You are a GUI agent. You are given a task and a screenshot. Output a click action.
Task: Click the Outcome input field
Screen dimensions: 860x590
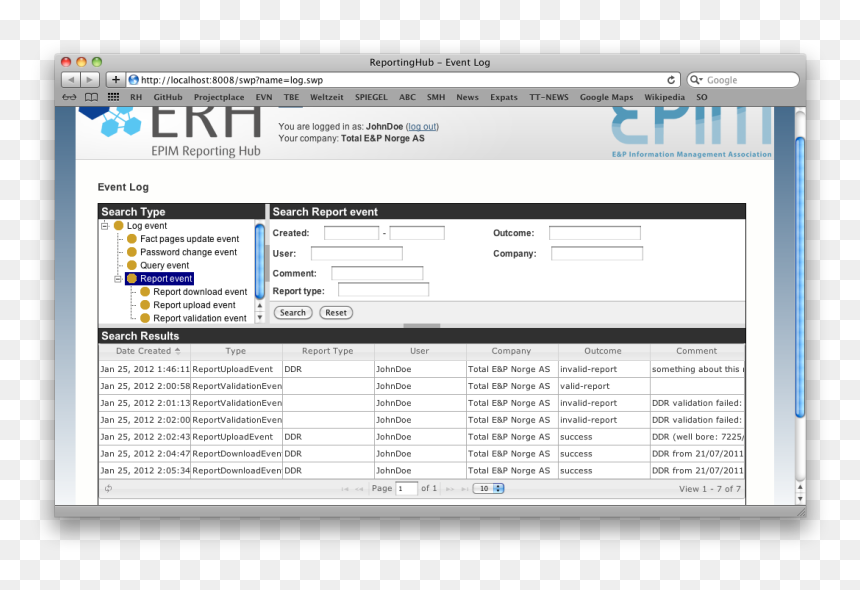(x=595, y=233)
